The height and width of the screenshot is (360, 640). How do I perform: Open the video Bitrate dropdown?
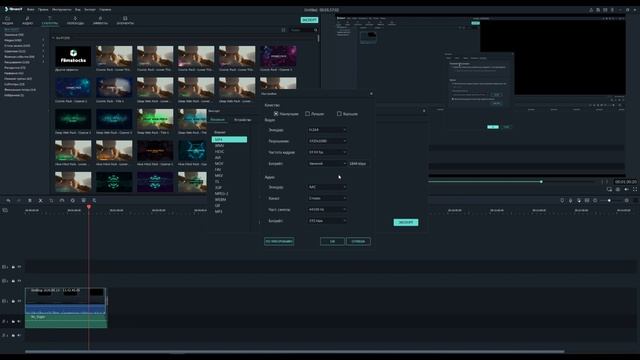(x=327, y=163)
